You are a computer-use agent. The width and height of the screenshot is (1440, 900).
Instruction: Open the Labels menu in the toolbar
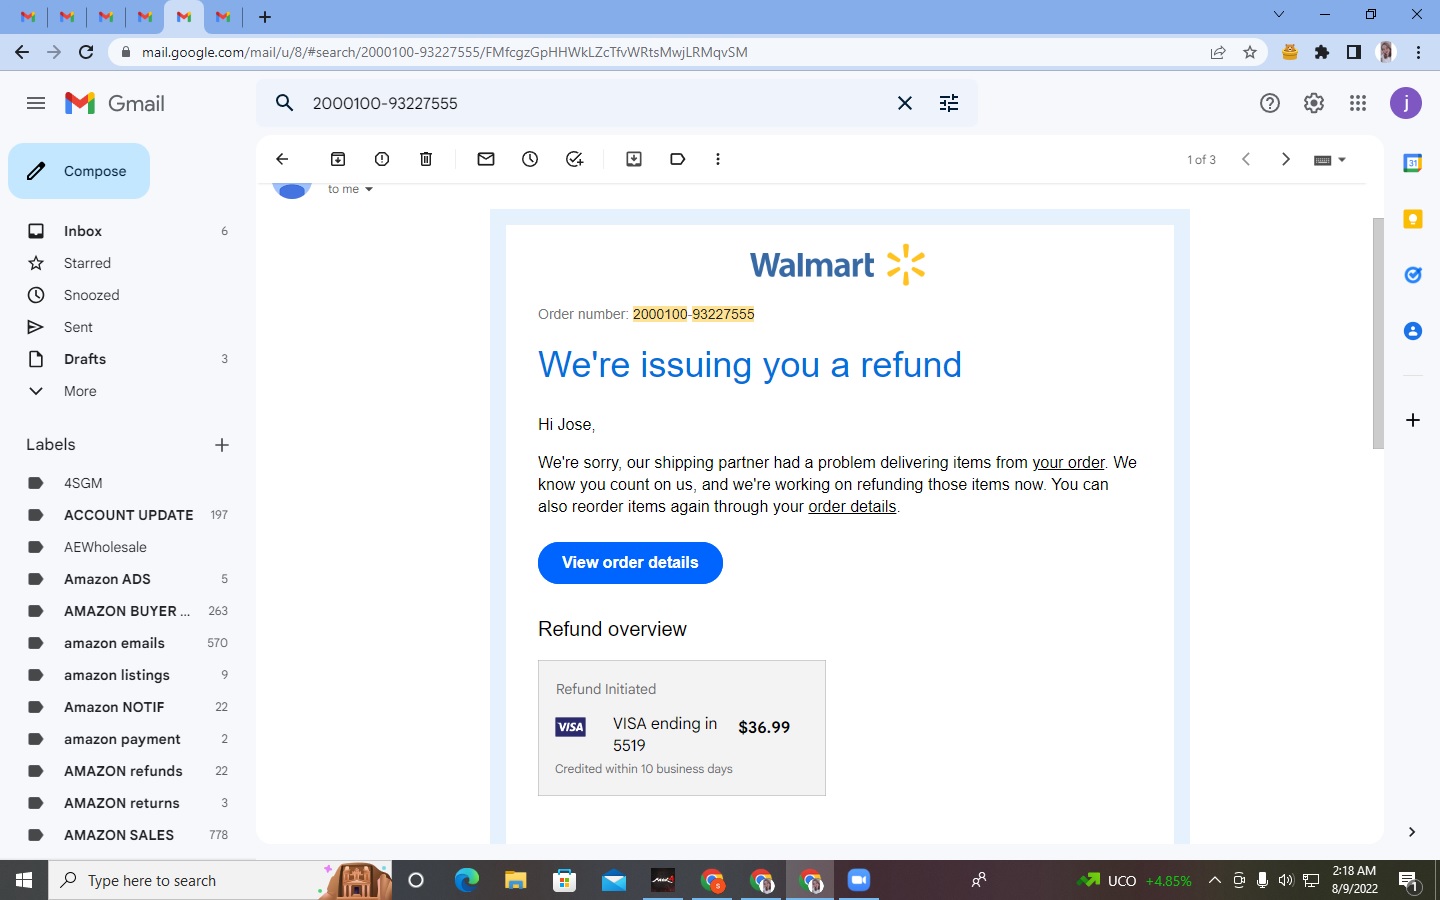678,159
